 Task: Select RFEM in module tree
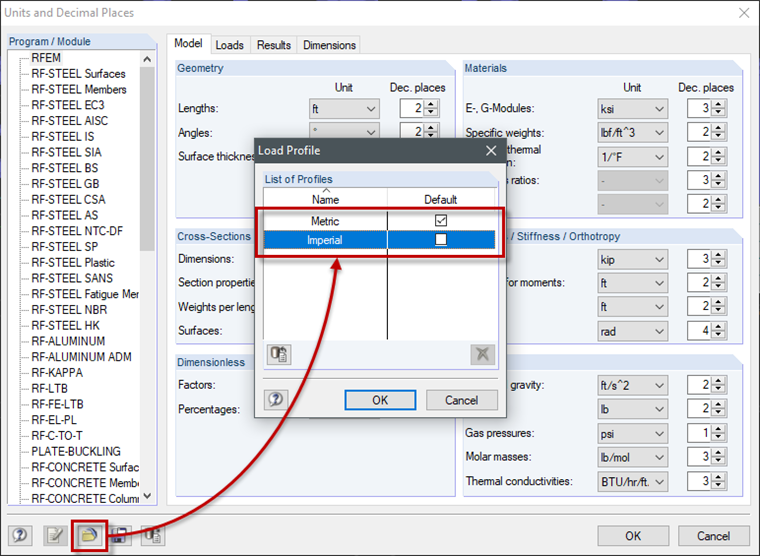tap(46, 58)
